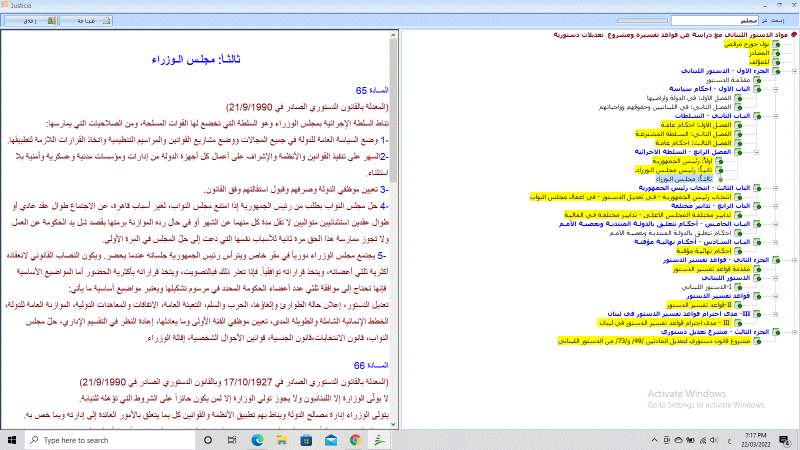Click the إغلاق (close) toolbar button

pyautogui.click(x=31, y=21)
